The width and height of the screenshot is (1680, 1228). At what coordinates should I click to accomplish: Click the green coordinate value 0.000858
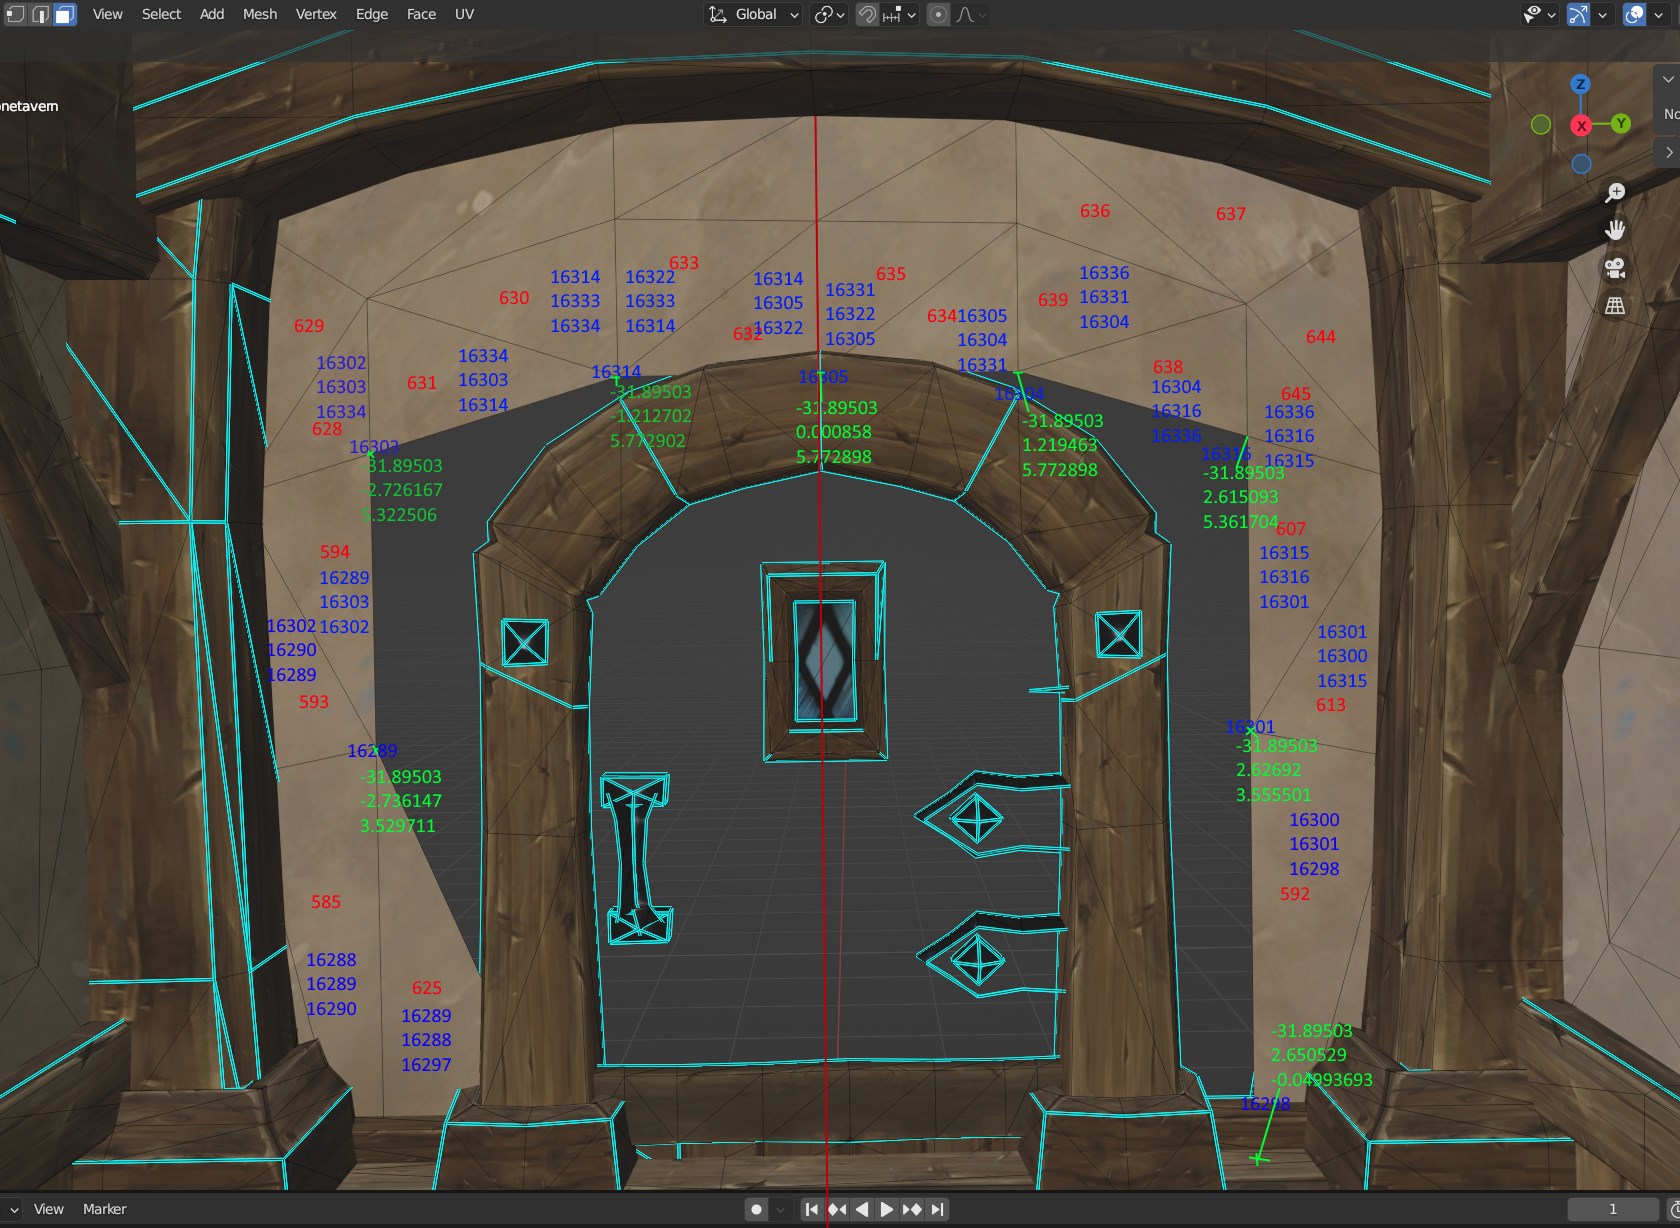click(834, 432)
